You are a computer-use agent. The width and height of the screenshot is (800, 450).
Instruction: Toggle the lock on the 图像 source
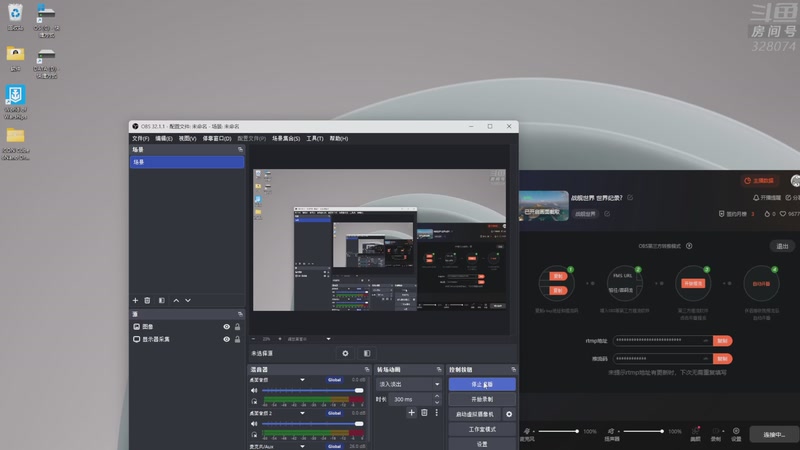click(237, 327)
